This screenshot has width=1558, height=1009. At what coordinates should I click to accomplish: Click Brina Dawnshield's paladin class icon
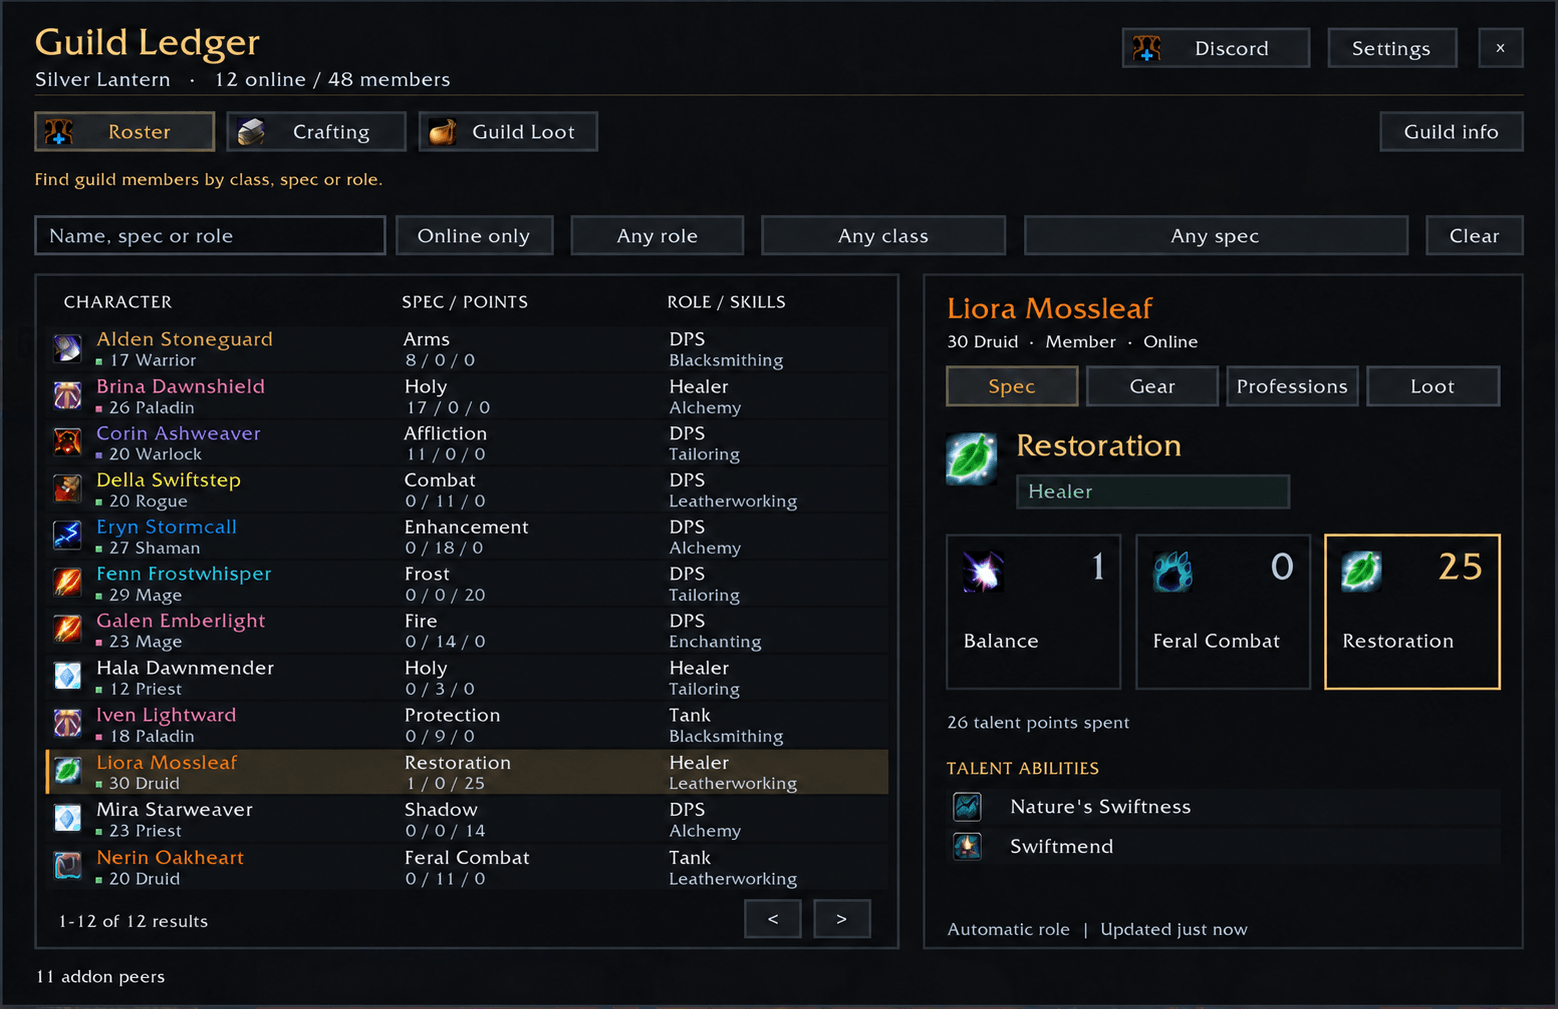coord(67,395)
